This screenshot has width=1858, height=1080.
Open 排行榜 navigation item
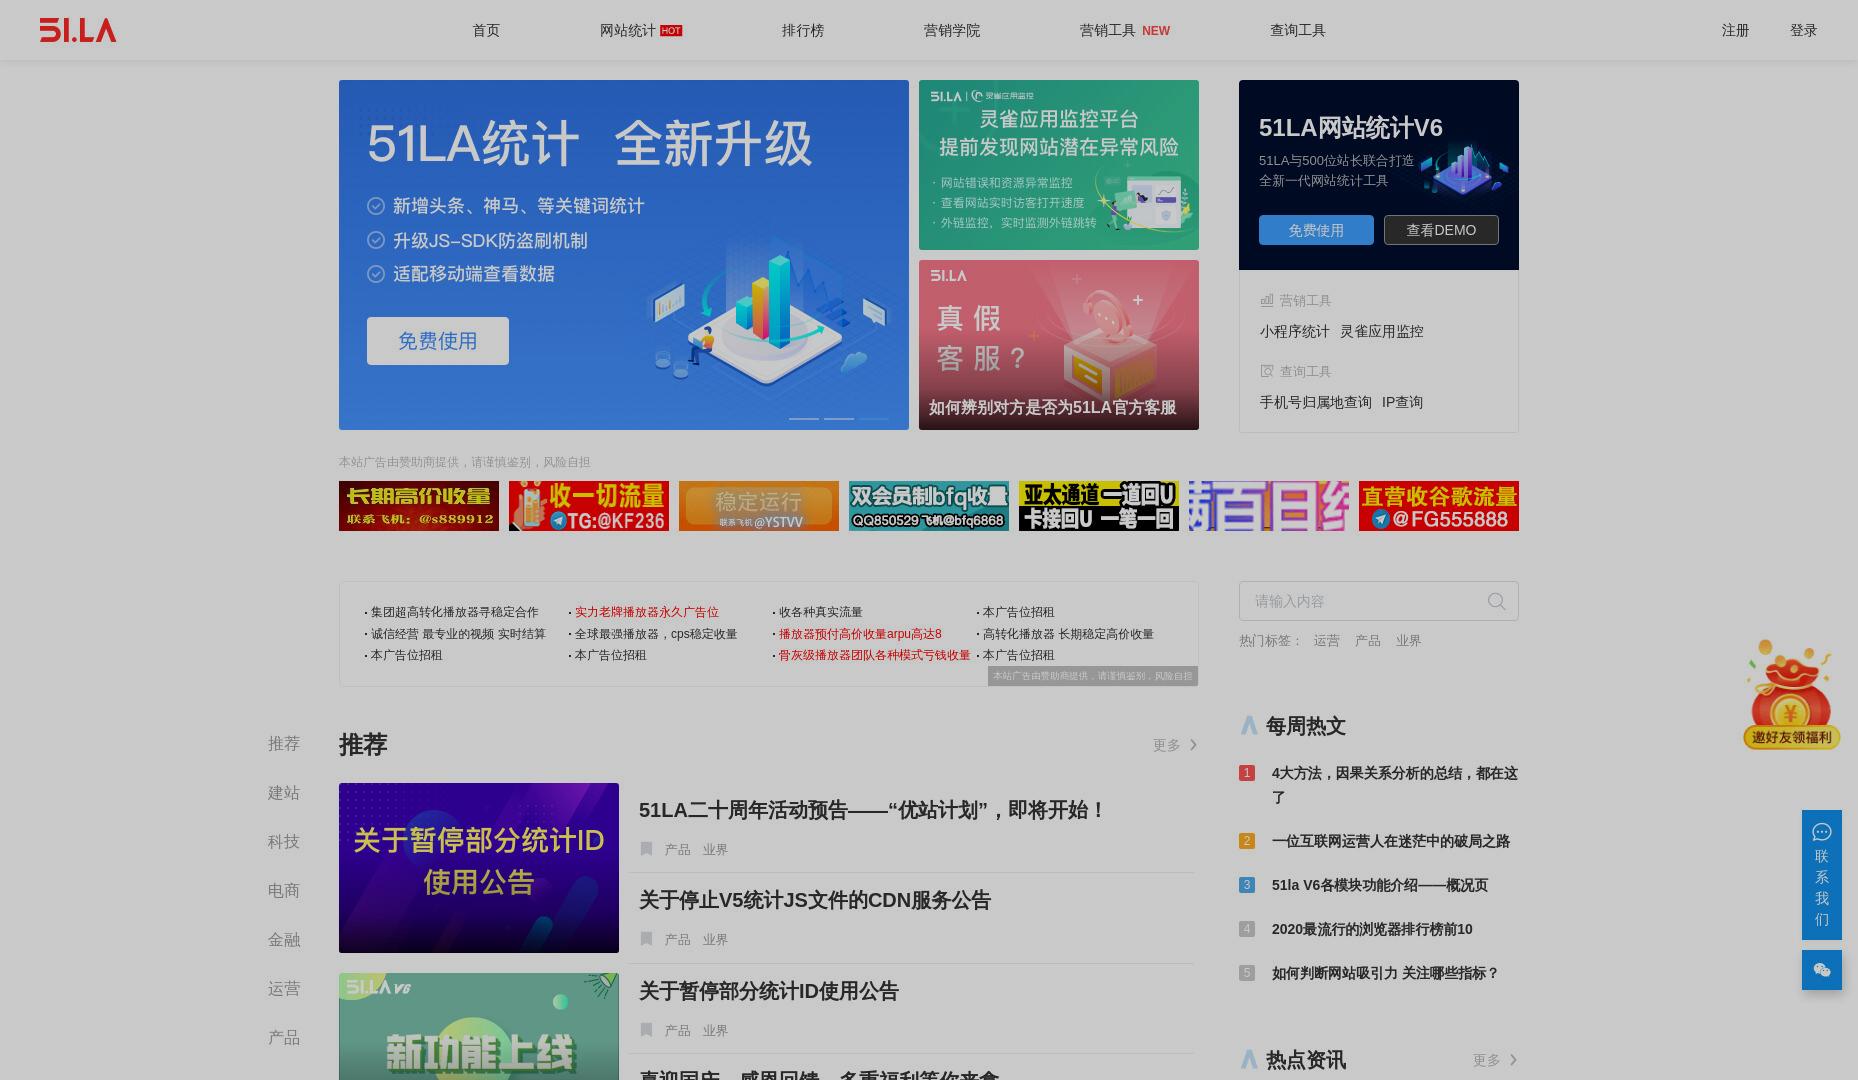click(803, 30)
